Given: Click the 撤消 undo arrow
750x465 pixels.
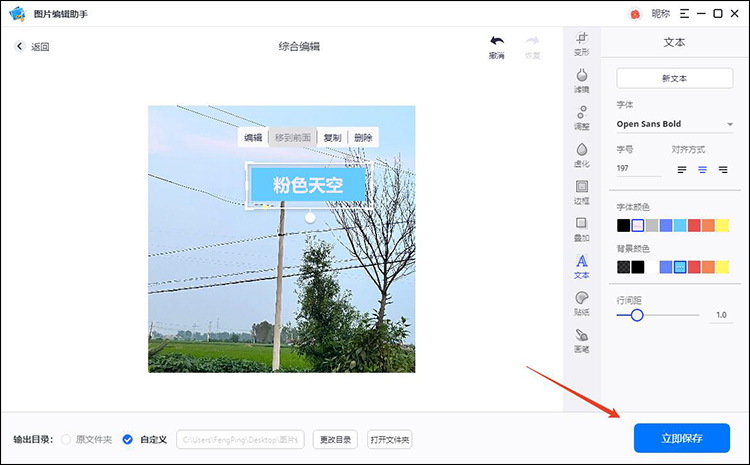Looking at the screenshot, I should click(496, 46).
